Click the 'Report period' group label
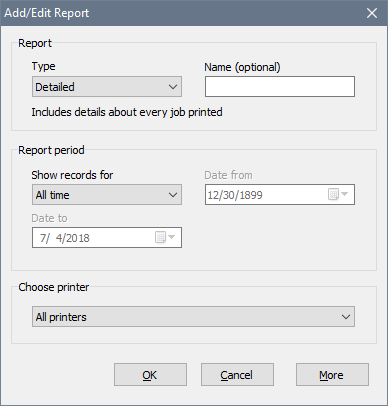This screenshot has width=388, height=406. click(x=51, y=150)
